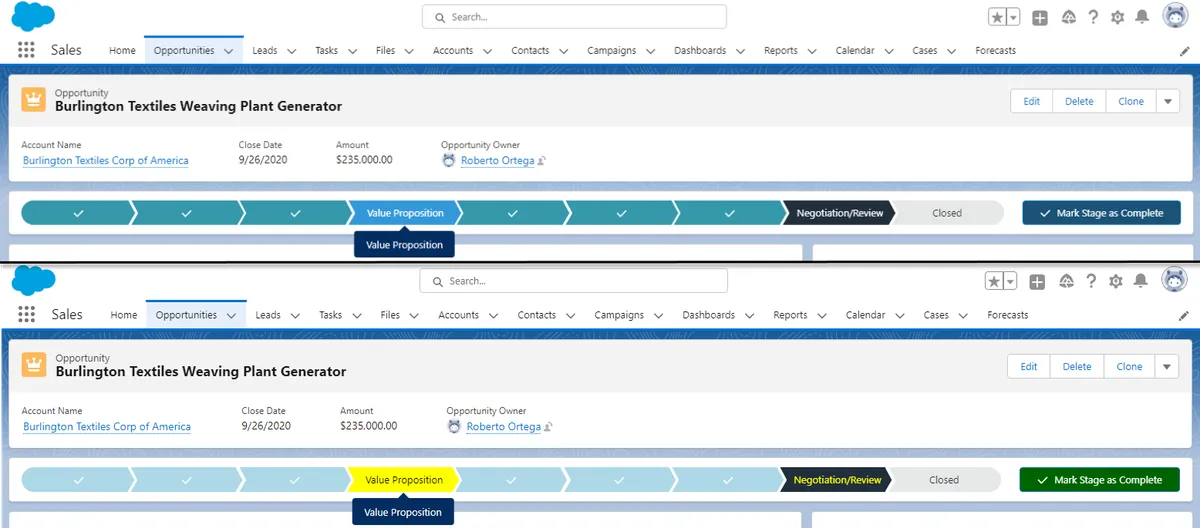This screenshot has height=528, width=1200.
Task: Click $235,000.00 amount in upper screenshot
Action: [x=364, y=160]
